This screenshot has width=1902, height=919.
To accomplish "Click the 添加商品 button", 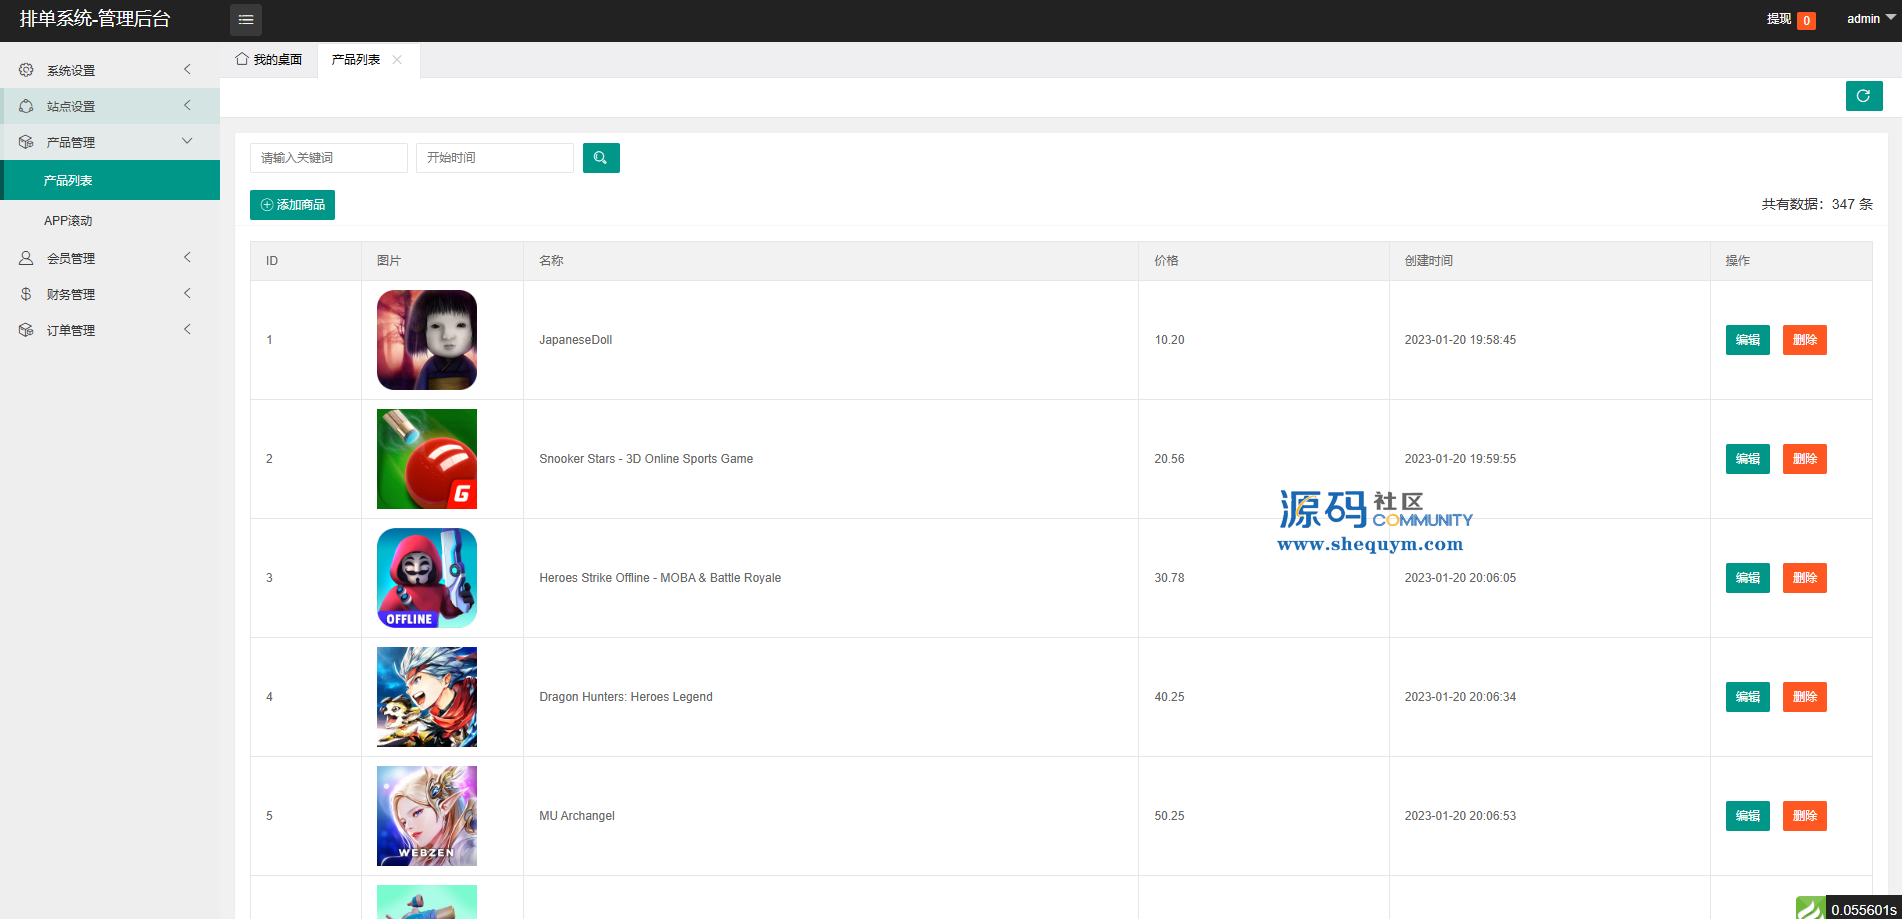I will (292, 205).
